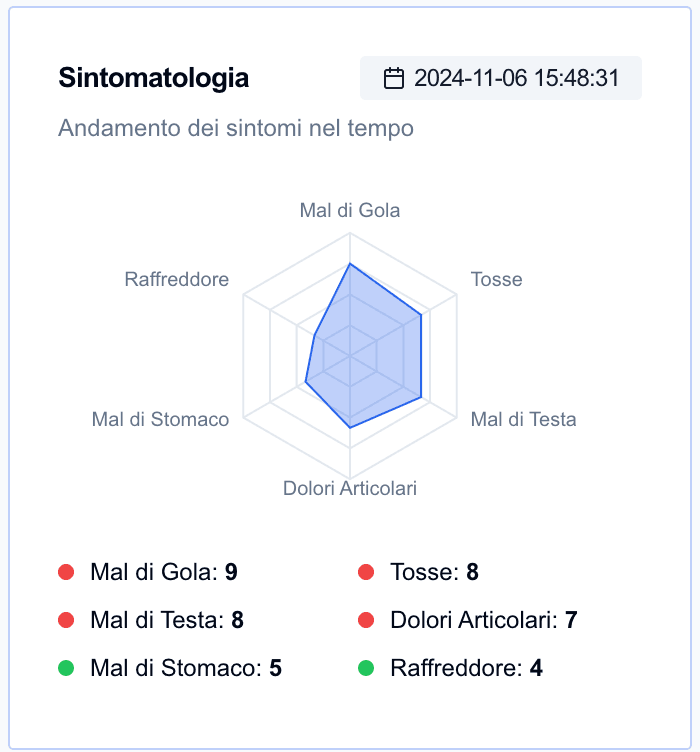Click the Mal di Gola: 9 legend entry
700x752 pixels.
click(148, 572)
